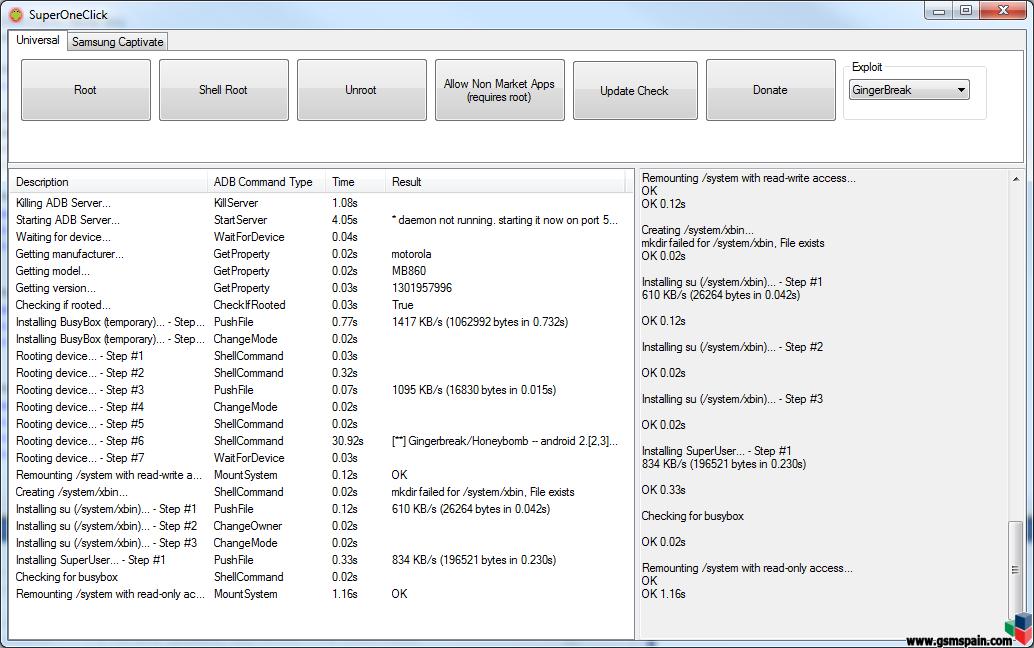
Task: Click 'Checking for busybox' in log panel
Action: [692, 516]
